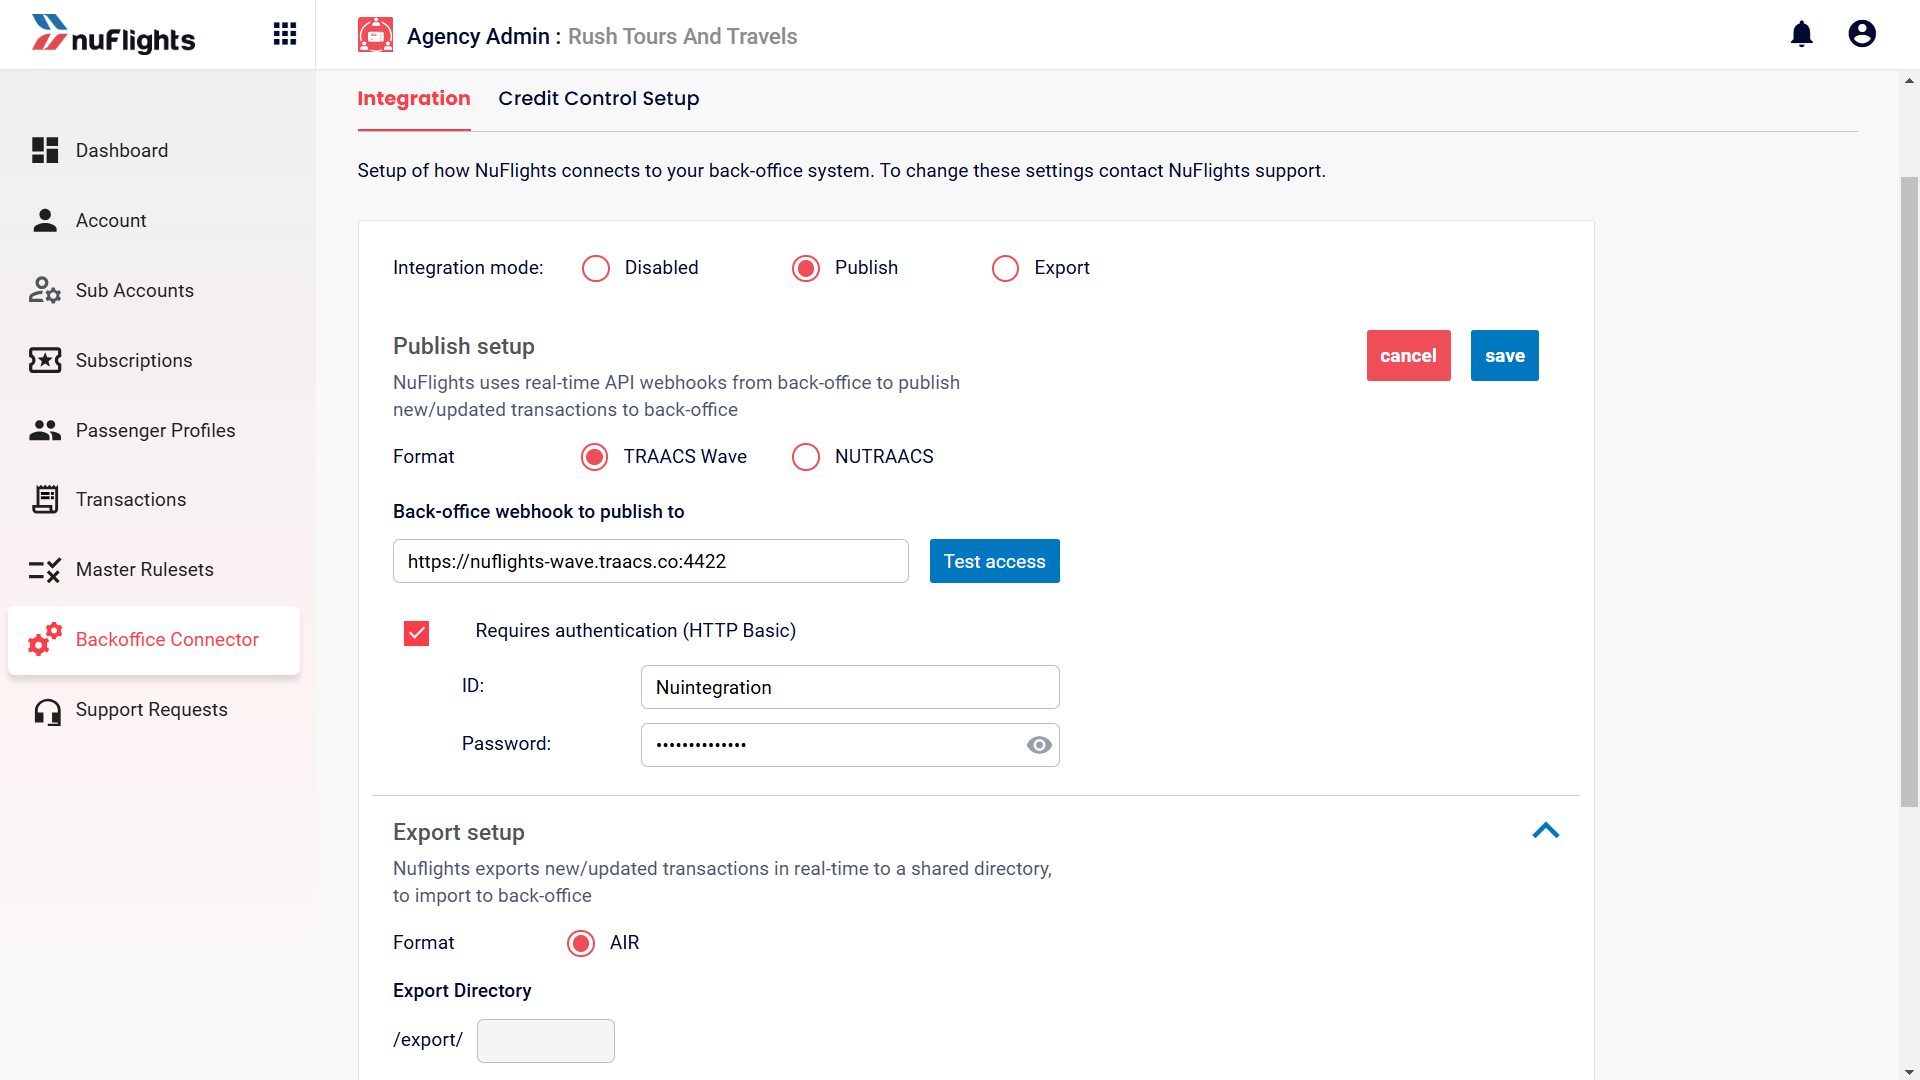
Task: Select Publish integration mode
Action: (806, 268)
